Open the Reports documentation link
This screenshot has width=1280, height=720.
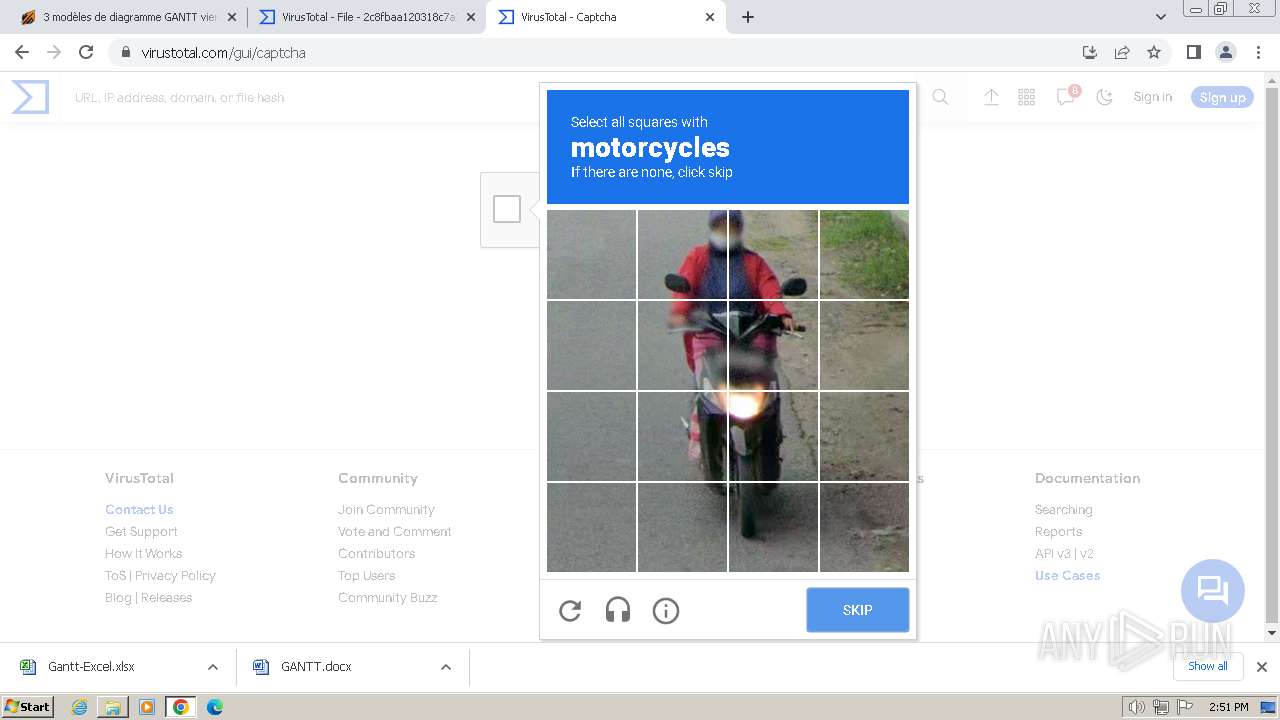tap(1058, 531)
